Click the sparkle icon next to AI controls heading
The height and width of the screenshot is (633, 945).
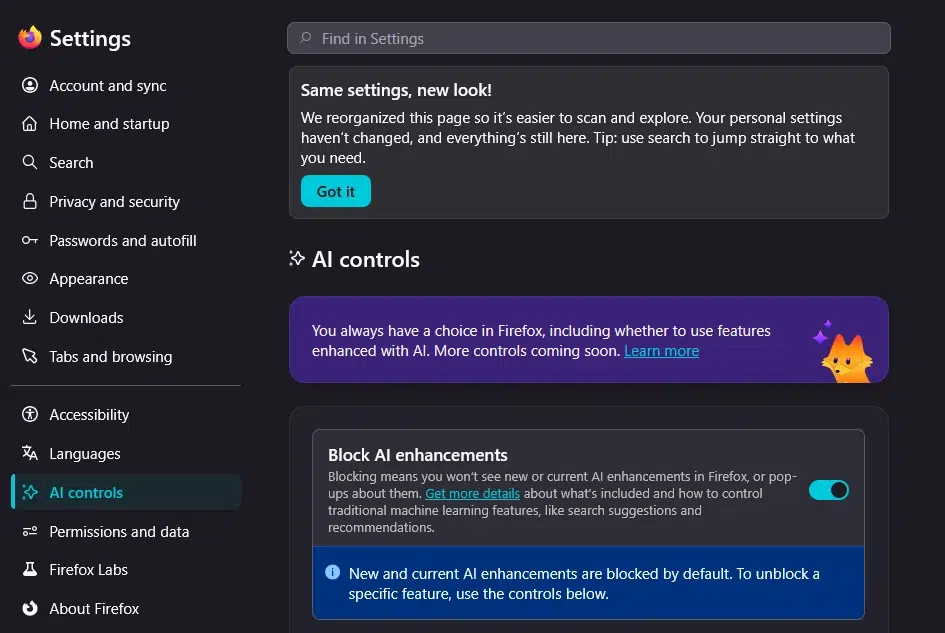point(297,259)
